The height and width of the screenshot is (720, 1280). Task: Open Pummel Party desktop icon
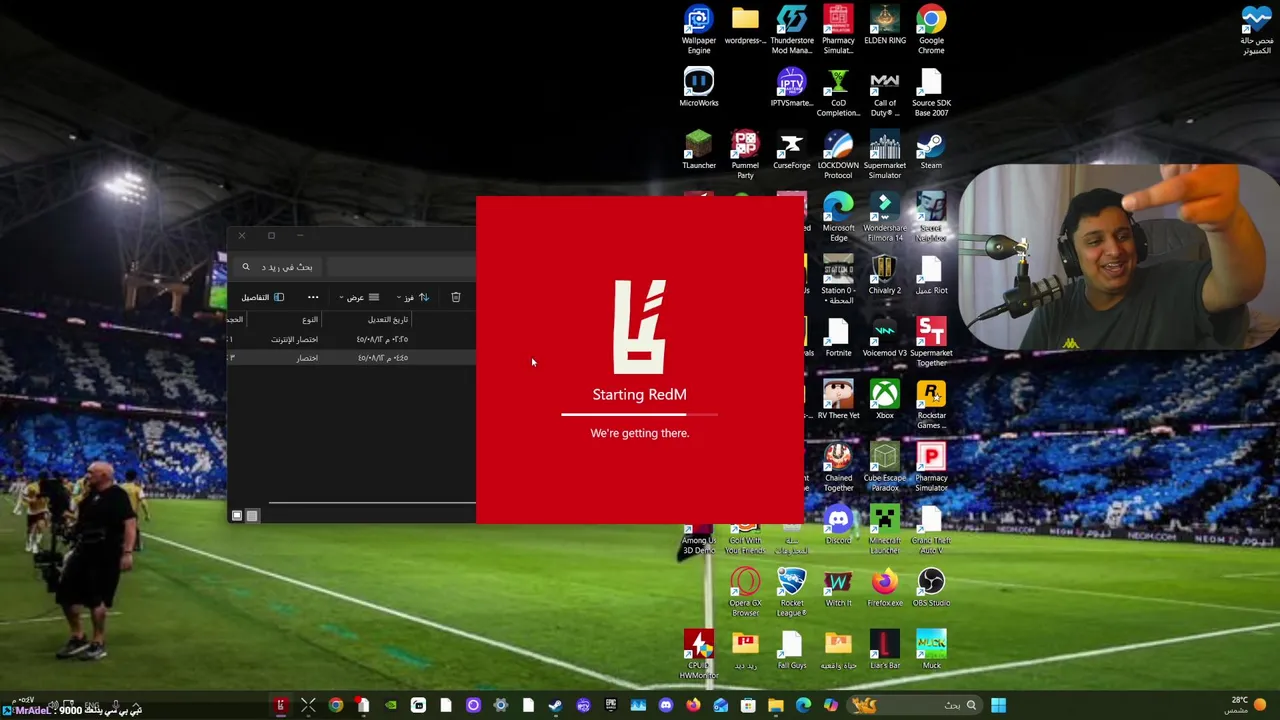point(745,154)
